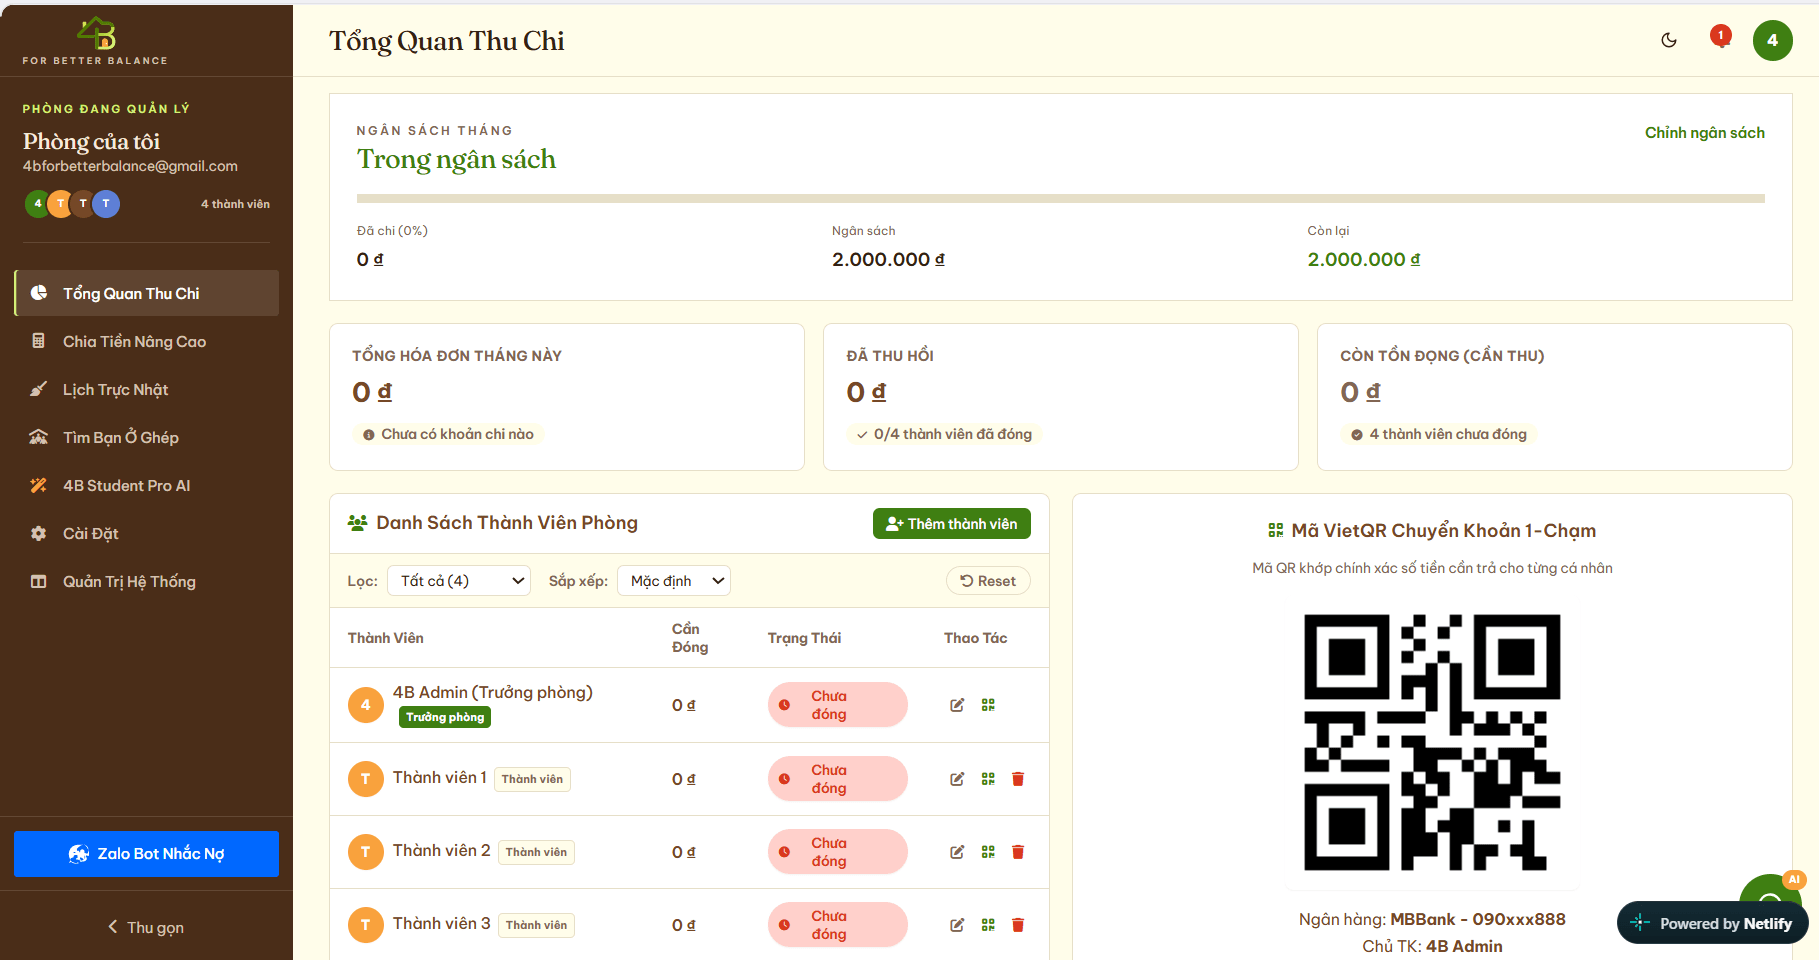Open 4B Student Pro AI
This screenshot has height=960, width=1819.
[147, 485]
